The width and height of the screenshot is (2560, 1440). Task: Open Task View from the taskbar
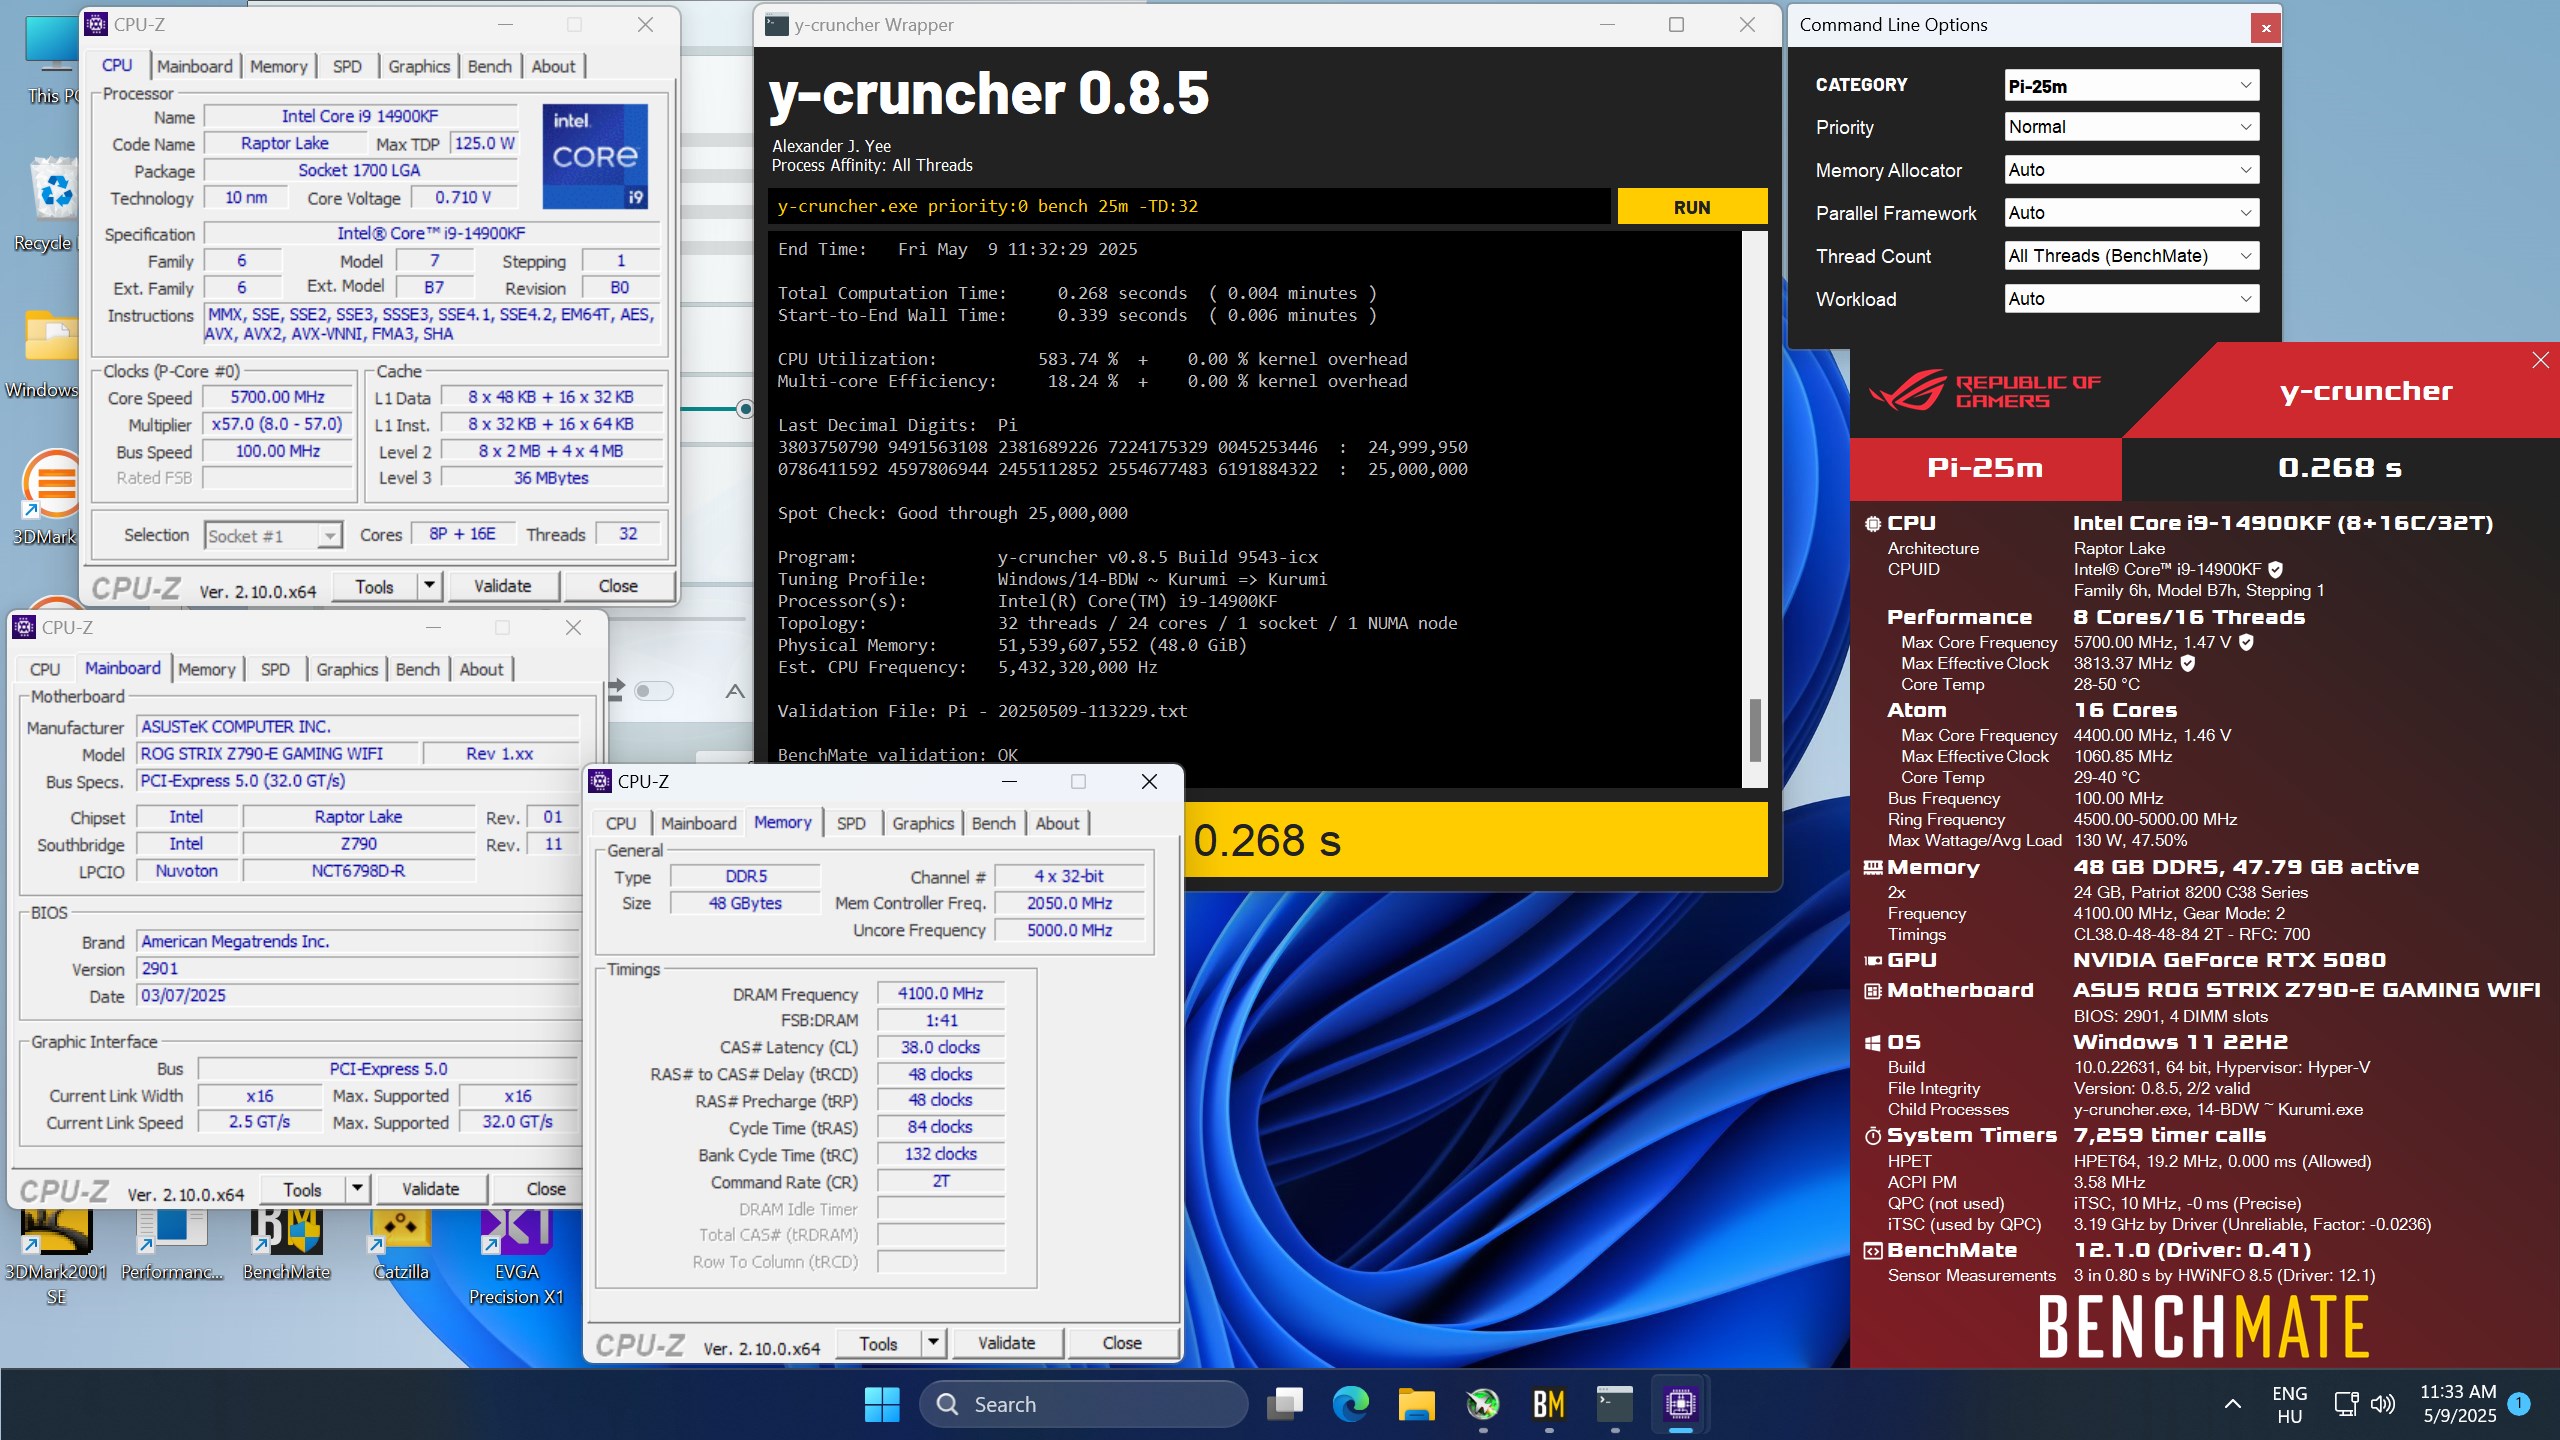tap(1284, 1405)
